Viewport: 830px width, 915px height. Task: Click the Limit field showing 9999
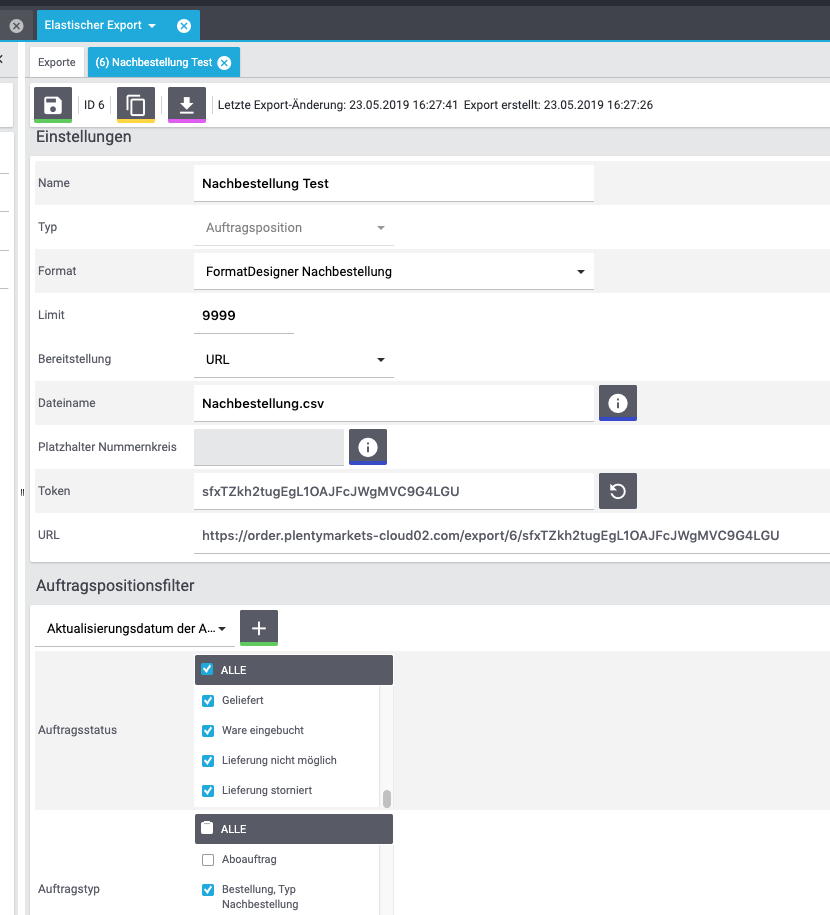[242, 316]
